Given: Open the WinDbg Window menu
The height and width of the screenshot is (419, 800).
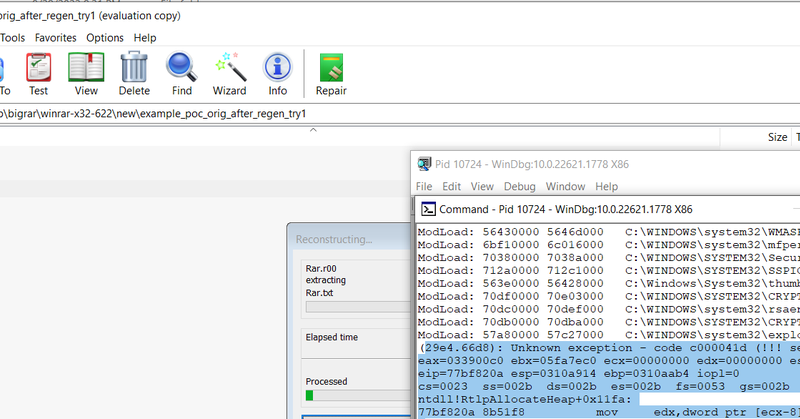Looking at the screenshot, I should pyautogui.click(x=565, y=186).
